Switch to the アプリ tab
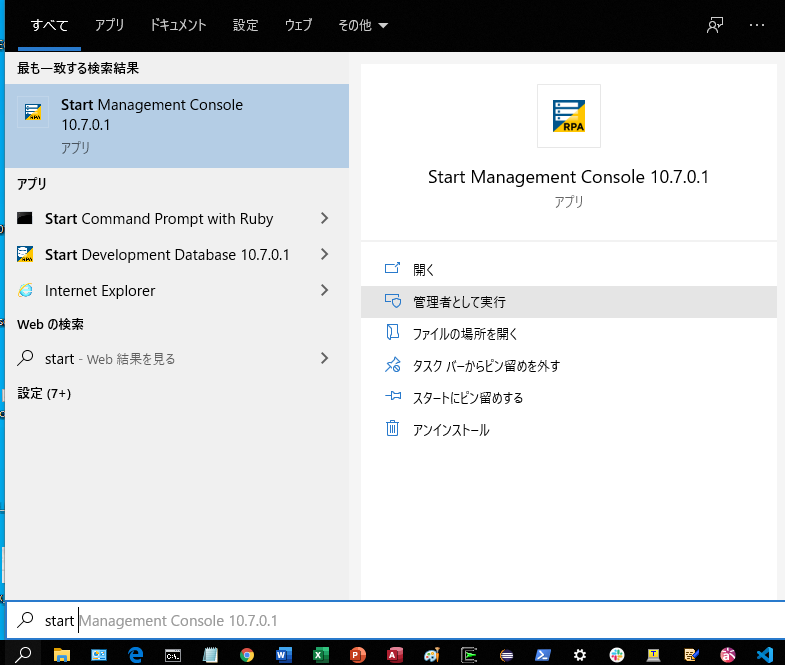The image size is (785, 665). [x=109, y=25]
